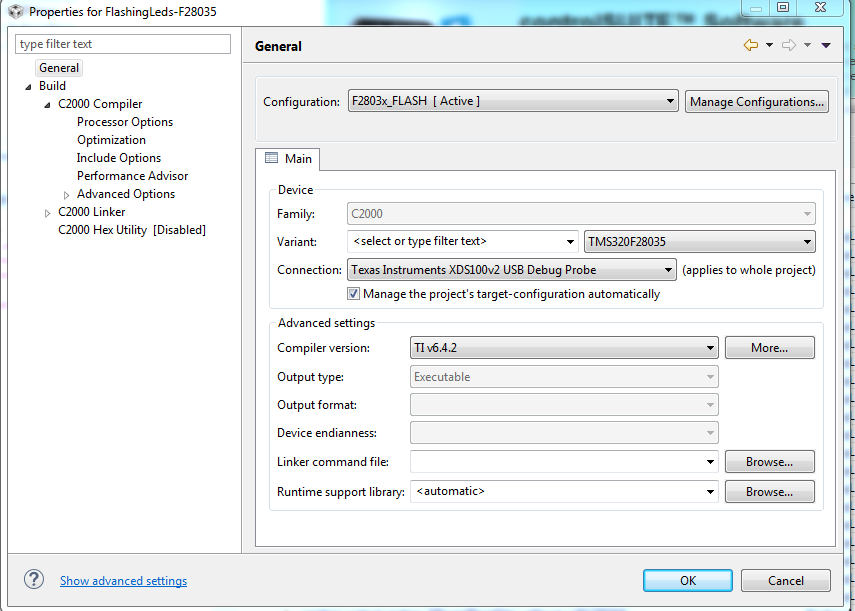This screenshot has height=611, width=855.
Task: Click the Main tab page icon
Action: [273, 158]
